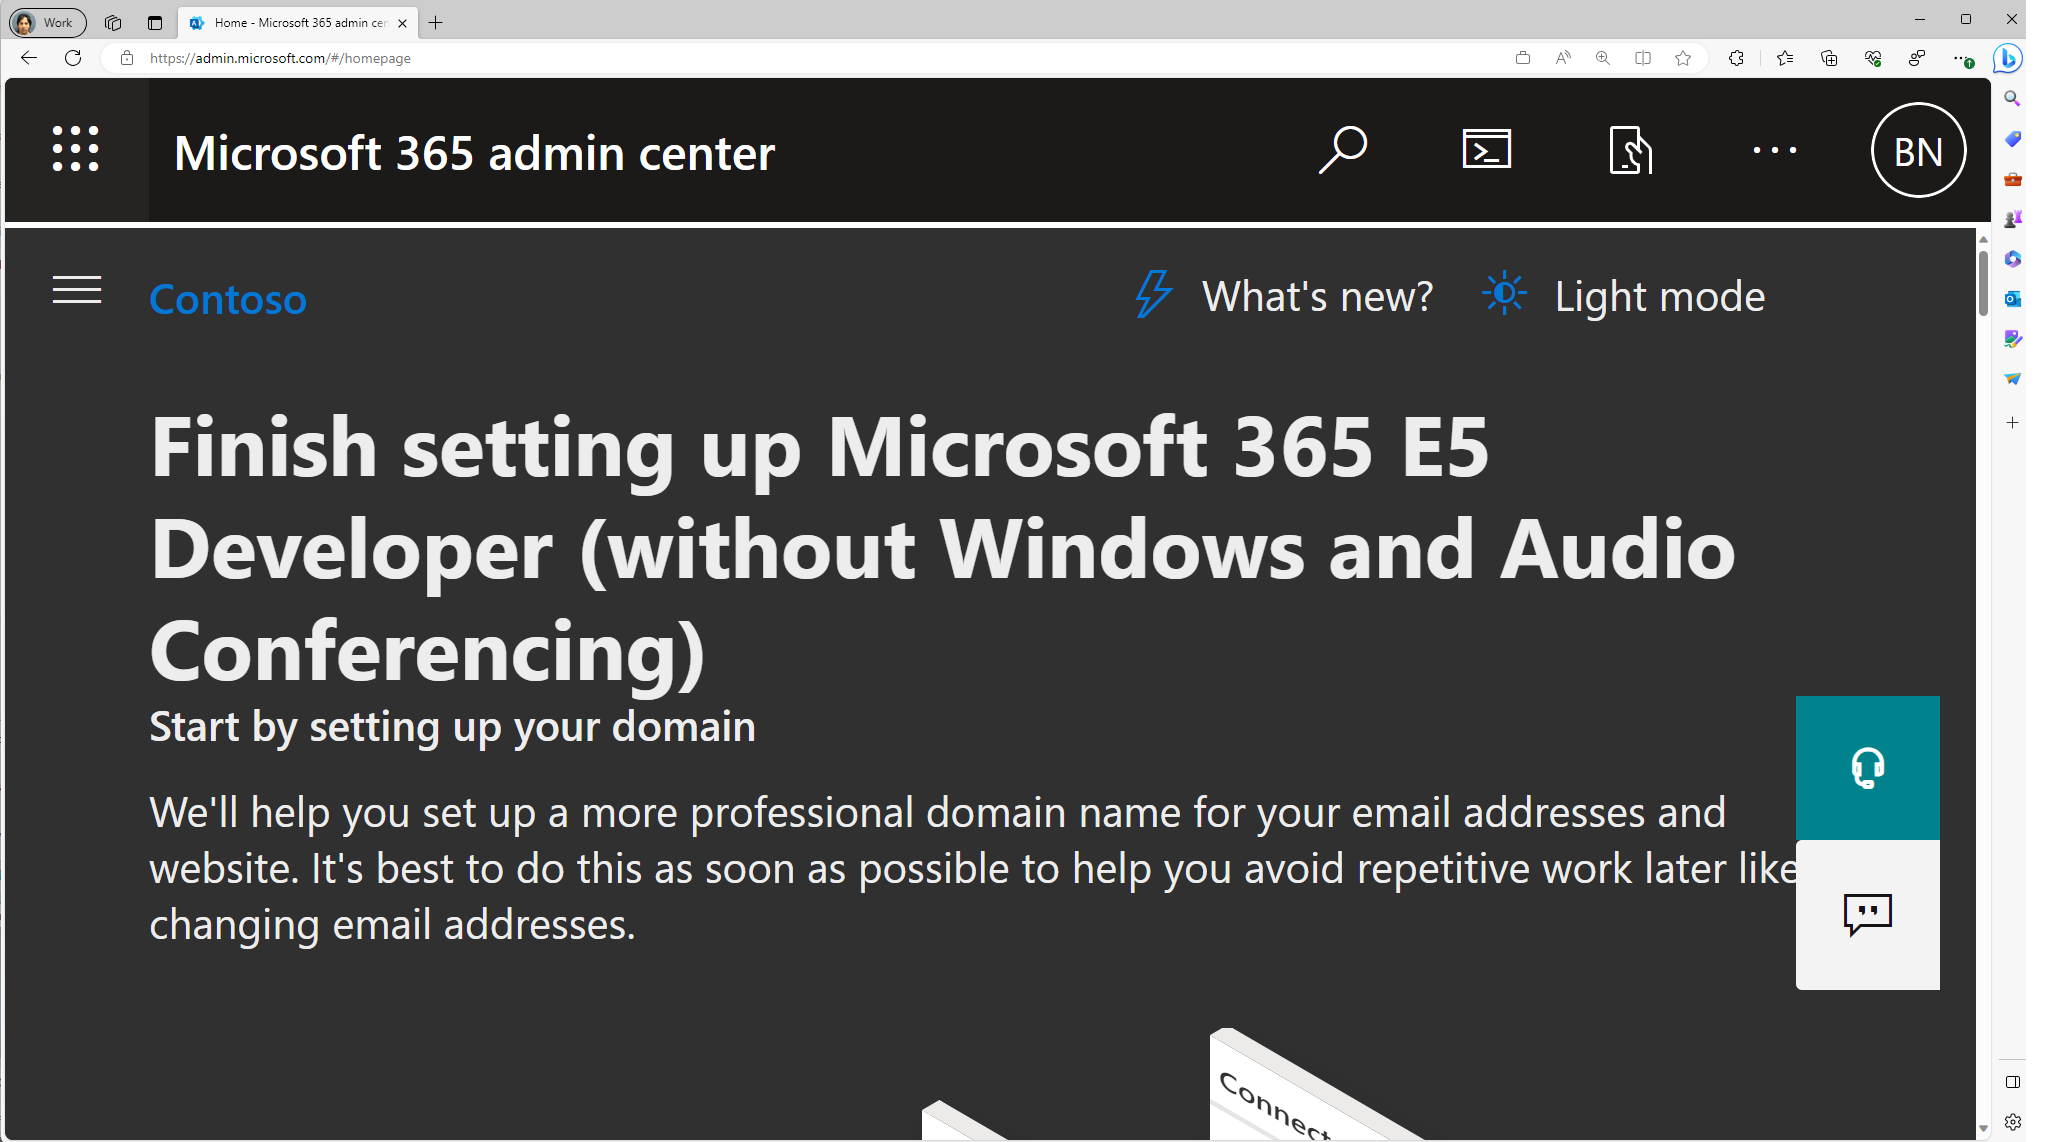Click the BN user profile avatar
Screen dimensions: 2064x1142
pyautogui.click(x=1919, y=150)
